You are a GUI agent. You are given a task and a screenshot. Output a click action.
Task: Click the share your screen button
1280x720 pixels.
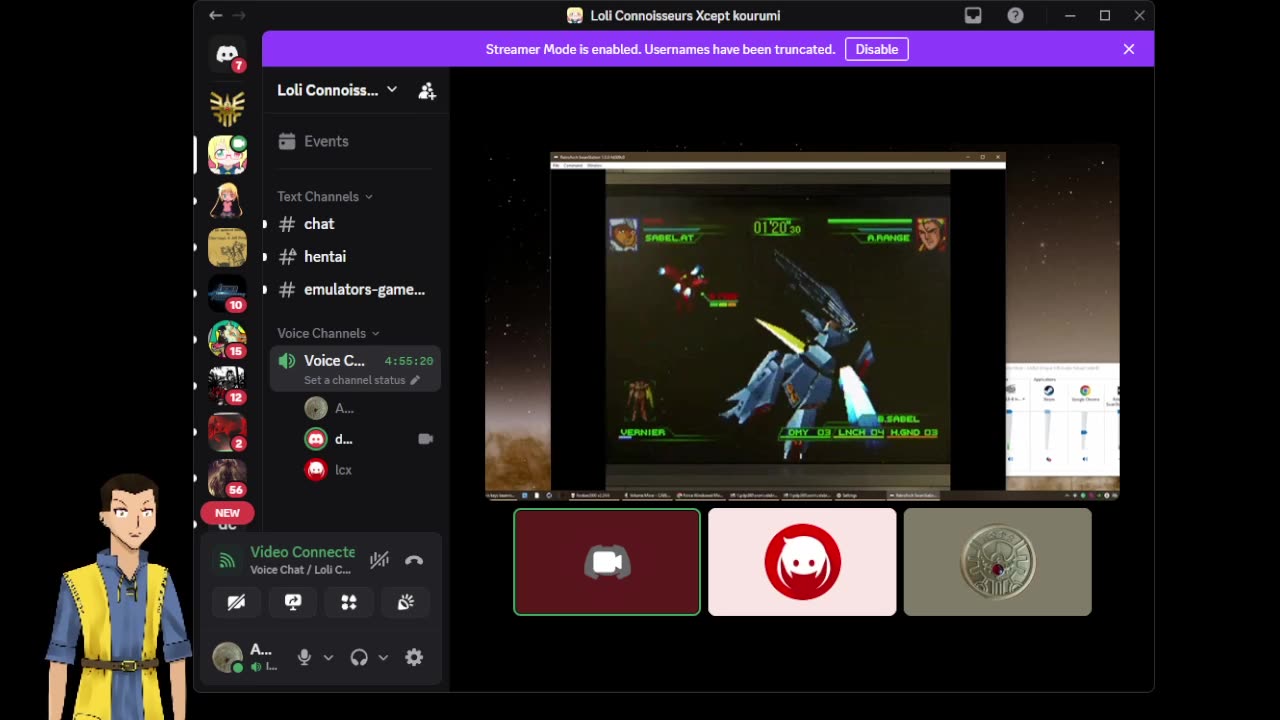pos(293,602)
